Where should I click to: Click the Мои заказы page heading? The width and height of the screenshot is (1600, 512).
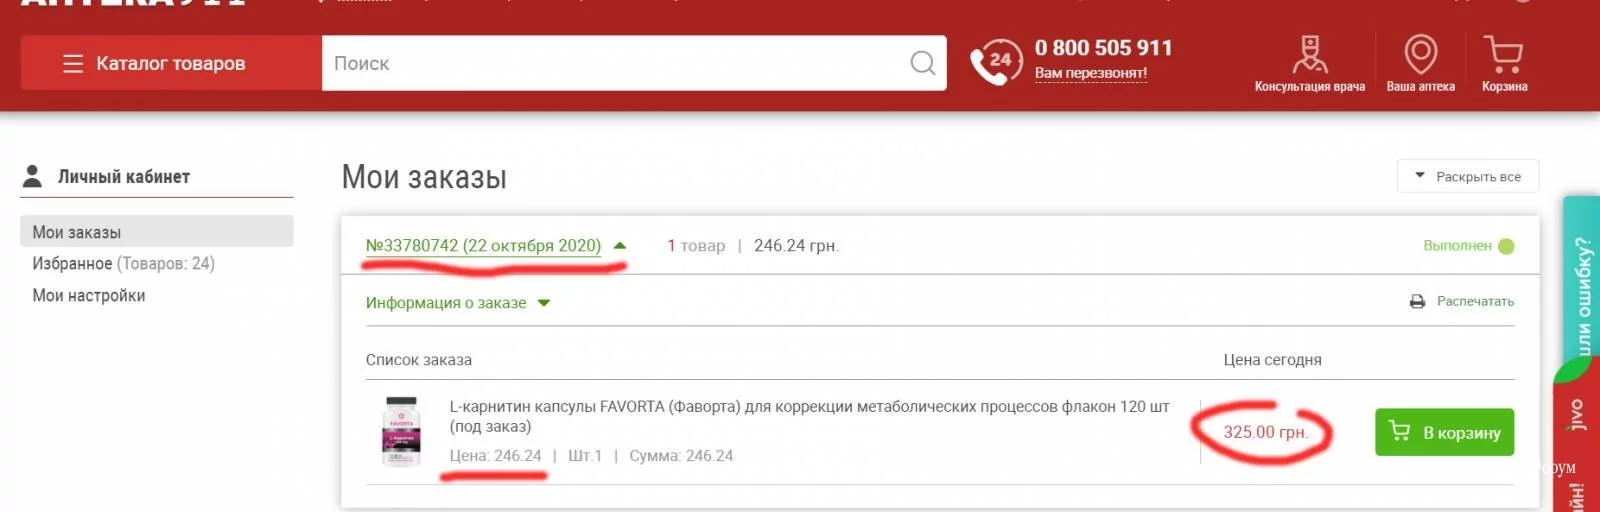coord(424,177)
